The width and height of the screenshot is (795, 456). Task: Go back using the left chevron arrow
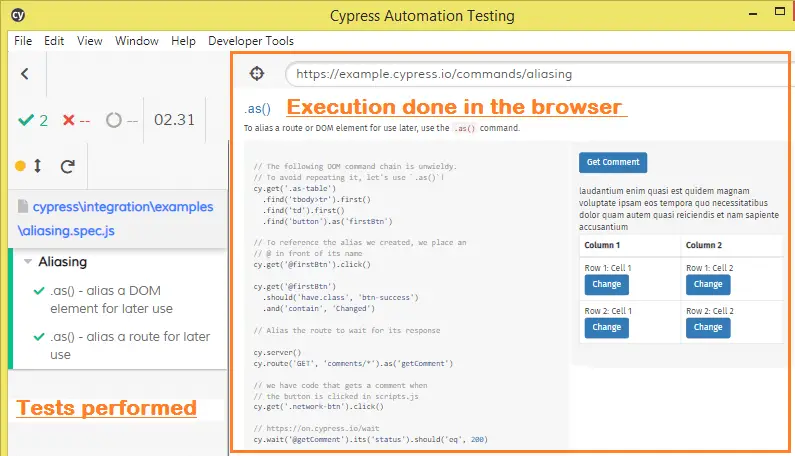tap(24, 74)
